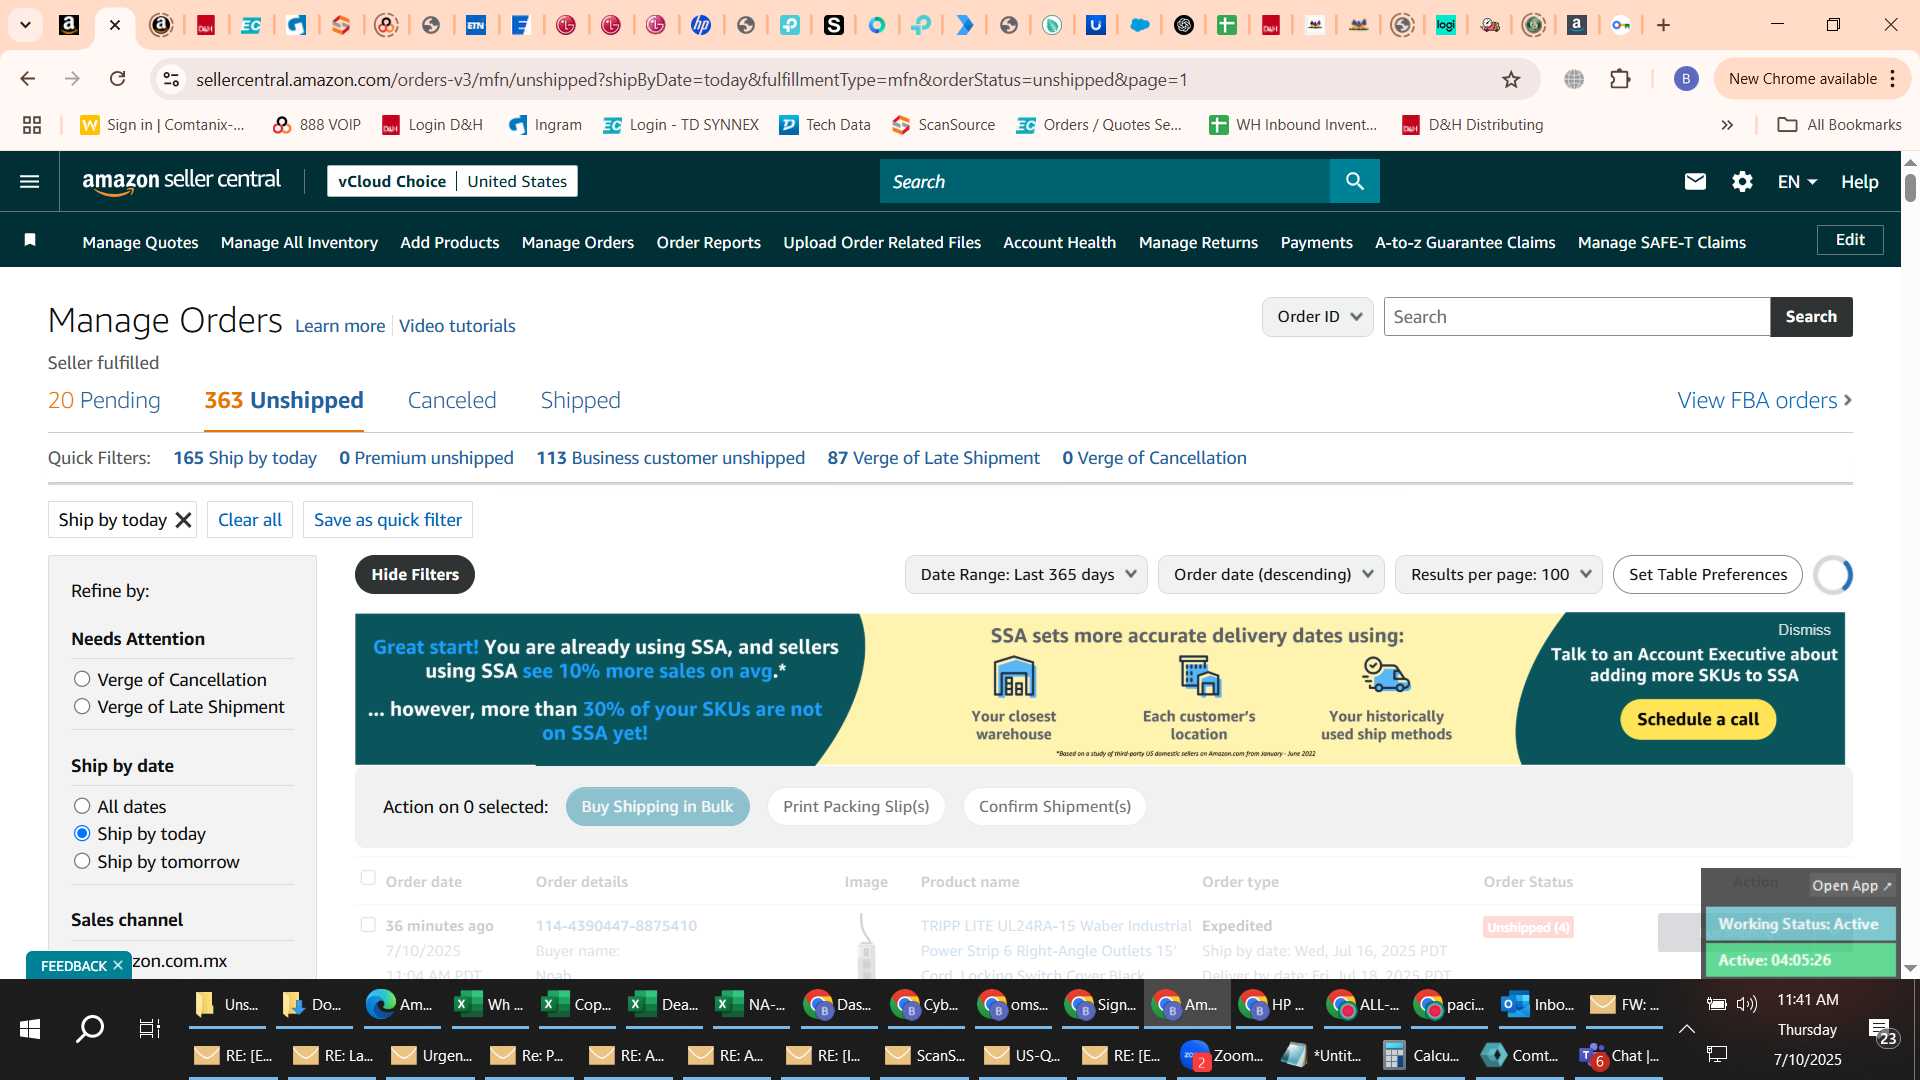Viewport: 1920px width, 1080px height.
Task: Open the EN language dropdown
Action: (x=1796, y=181)
